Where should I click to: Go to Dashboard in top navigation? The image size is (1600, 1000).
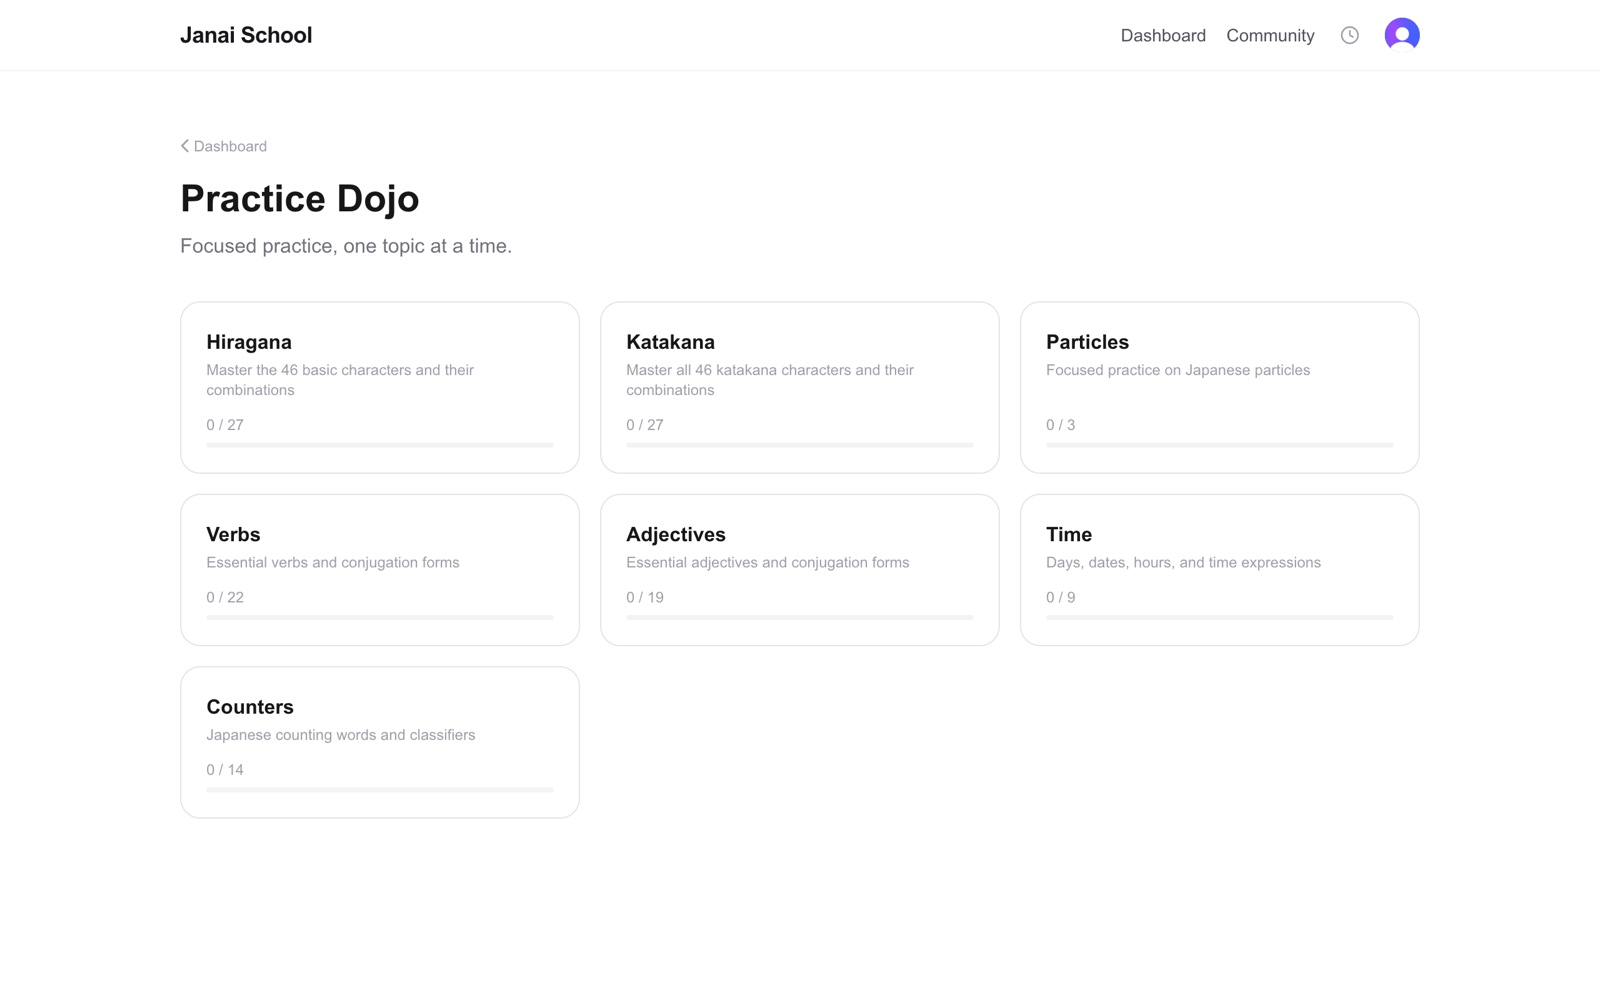[x=1163, y=35]
